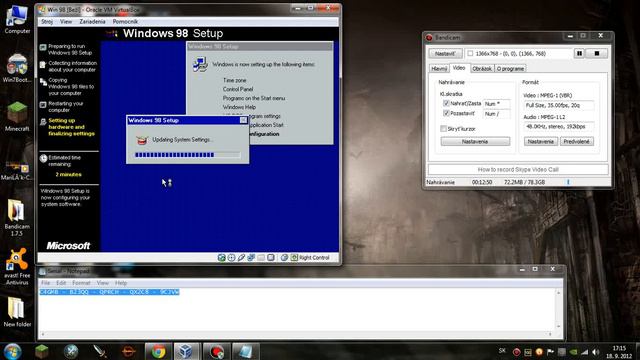The image size is (640, 360).
Task: Close the Updating System Settings dialog
Action: coord(243,120)
